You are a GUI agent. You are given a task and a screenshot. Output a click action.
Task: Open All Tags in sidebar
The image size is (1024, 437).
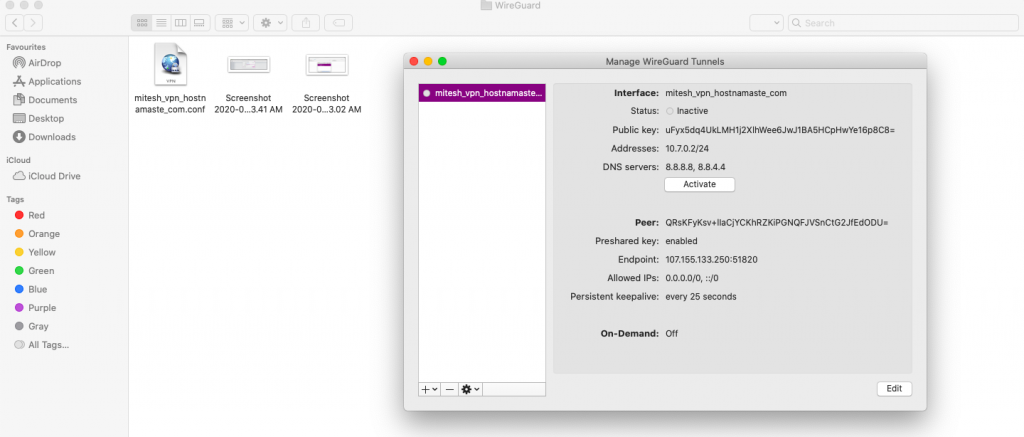pos(41,344)
